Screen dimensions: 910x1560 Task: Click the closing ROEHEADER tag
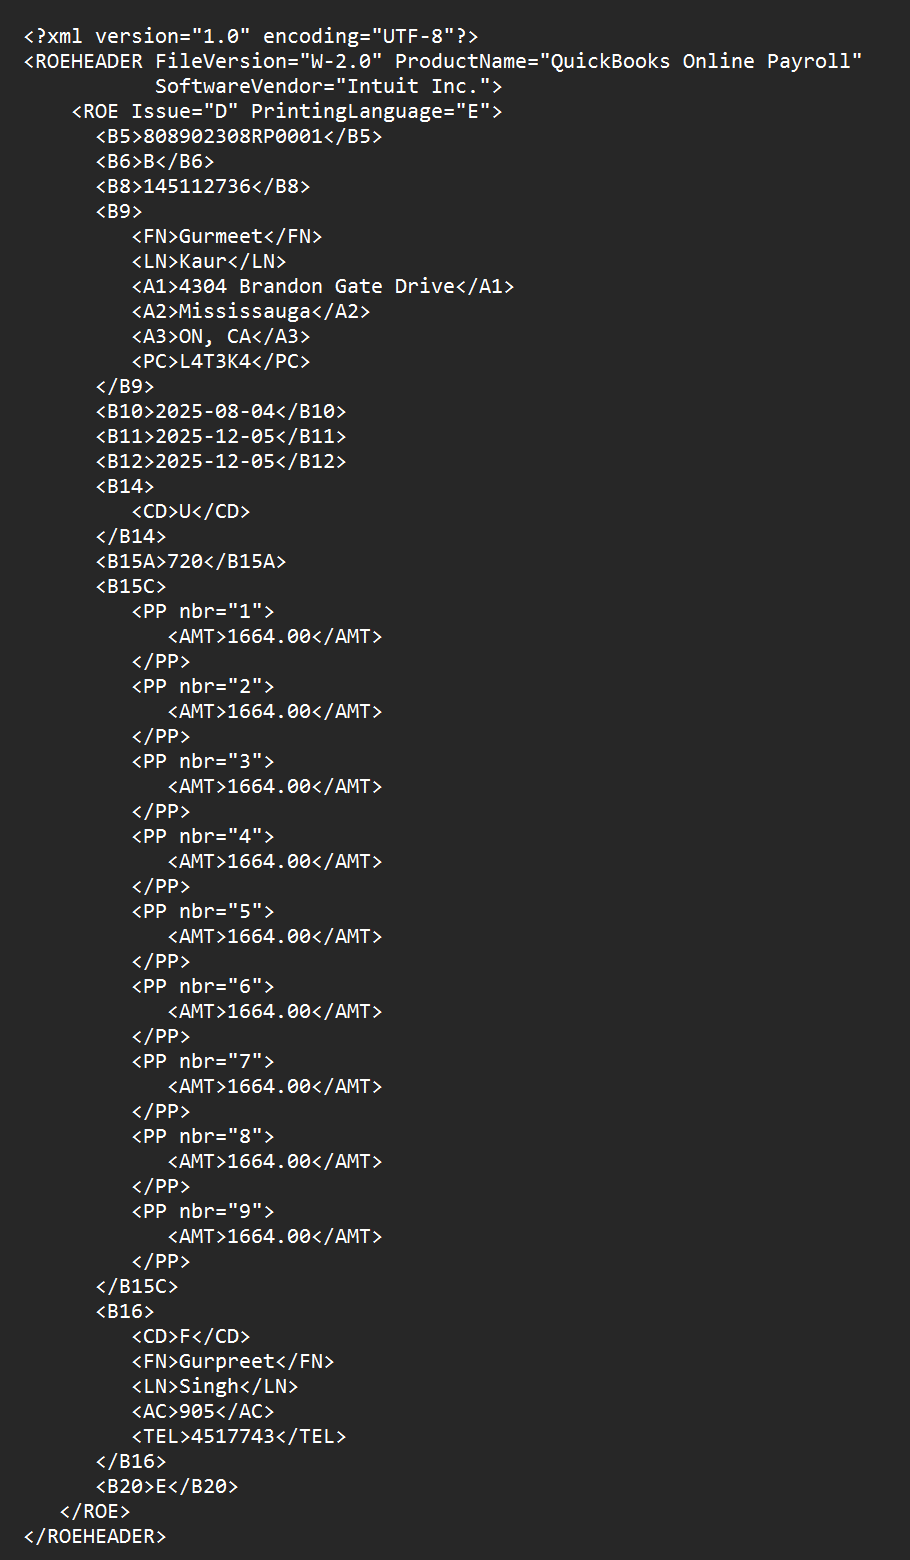[95, 1536]
